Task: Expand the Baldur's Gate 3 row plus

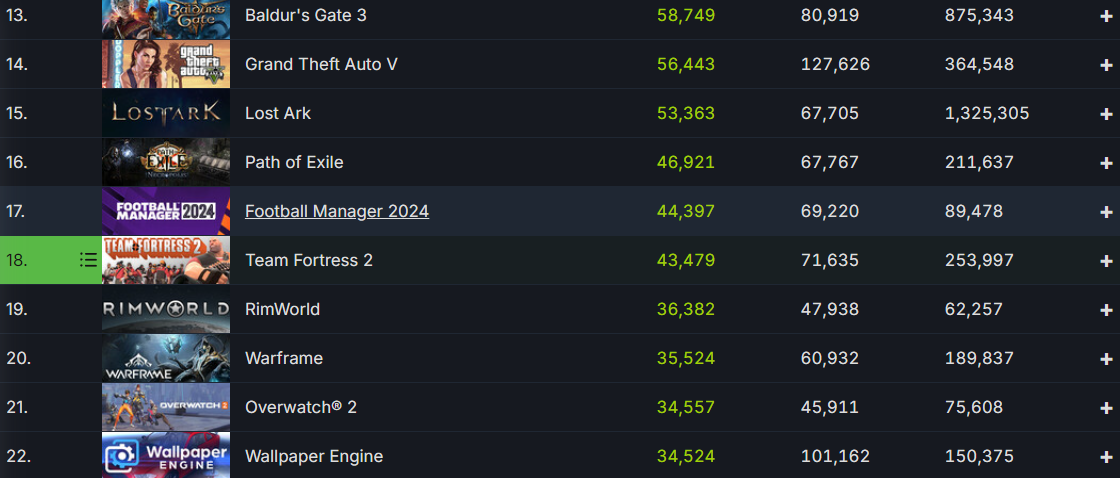Action: pyautogui.click(x=1106, y=16)
